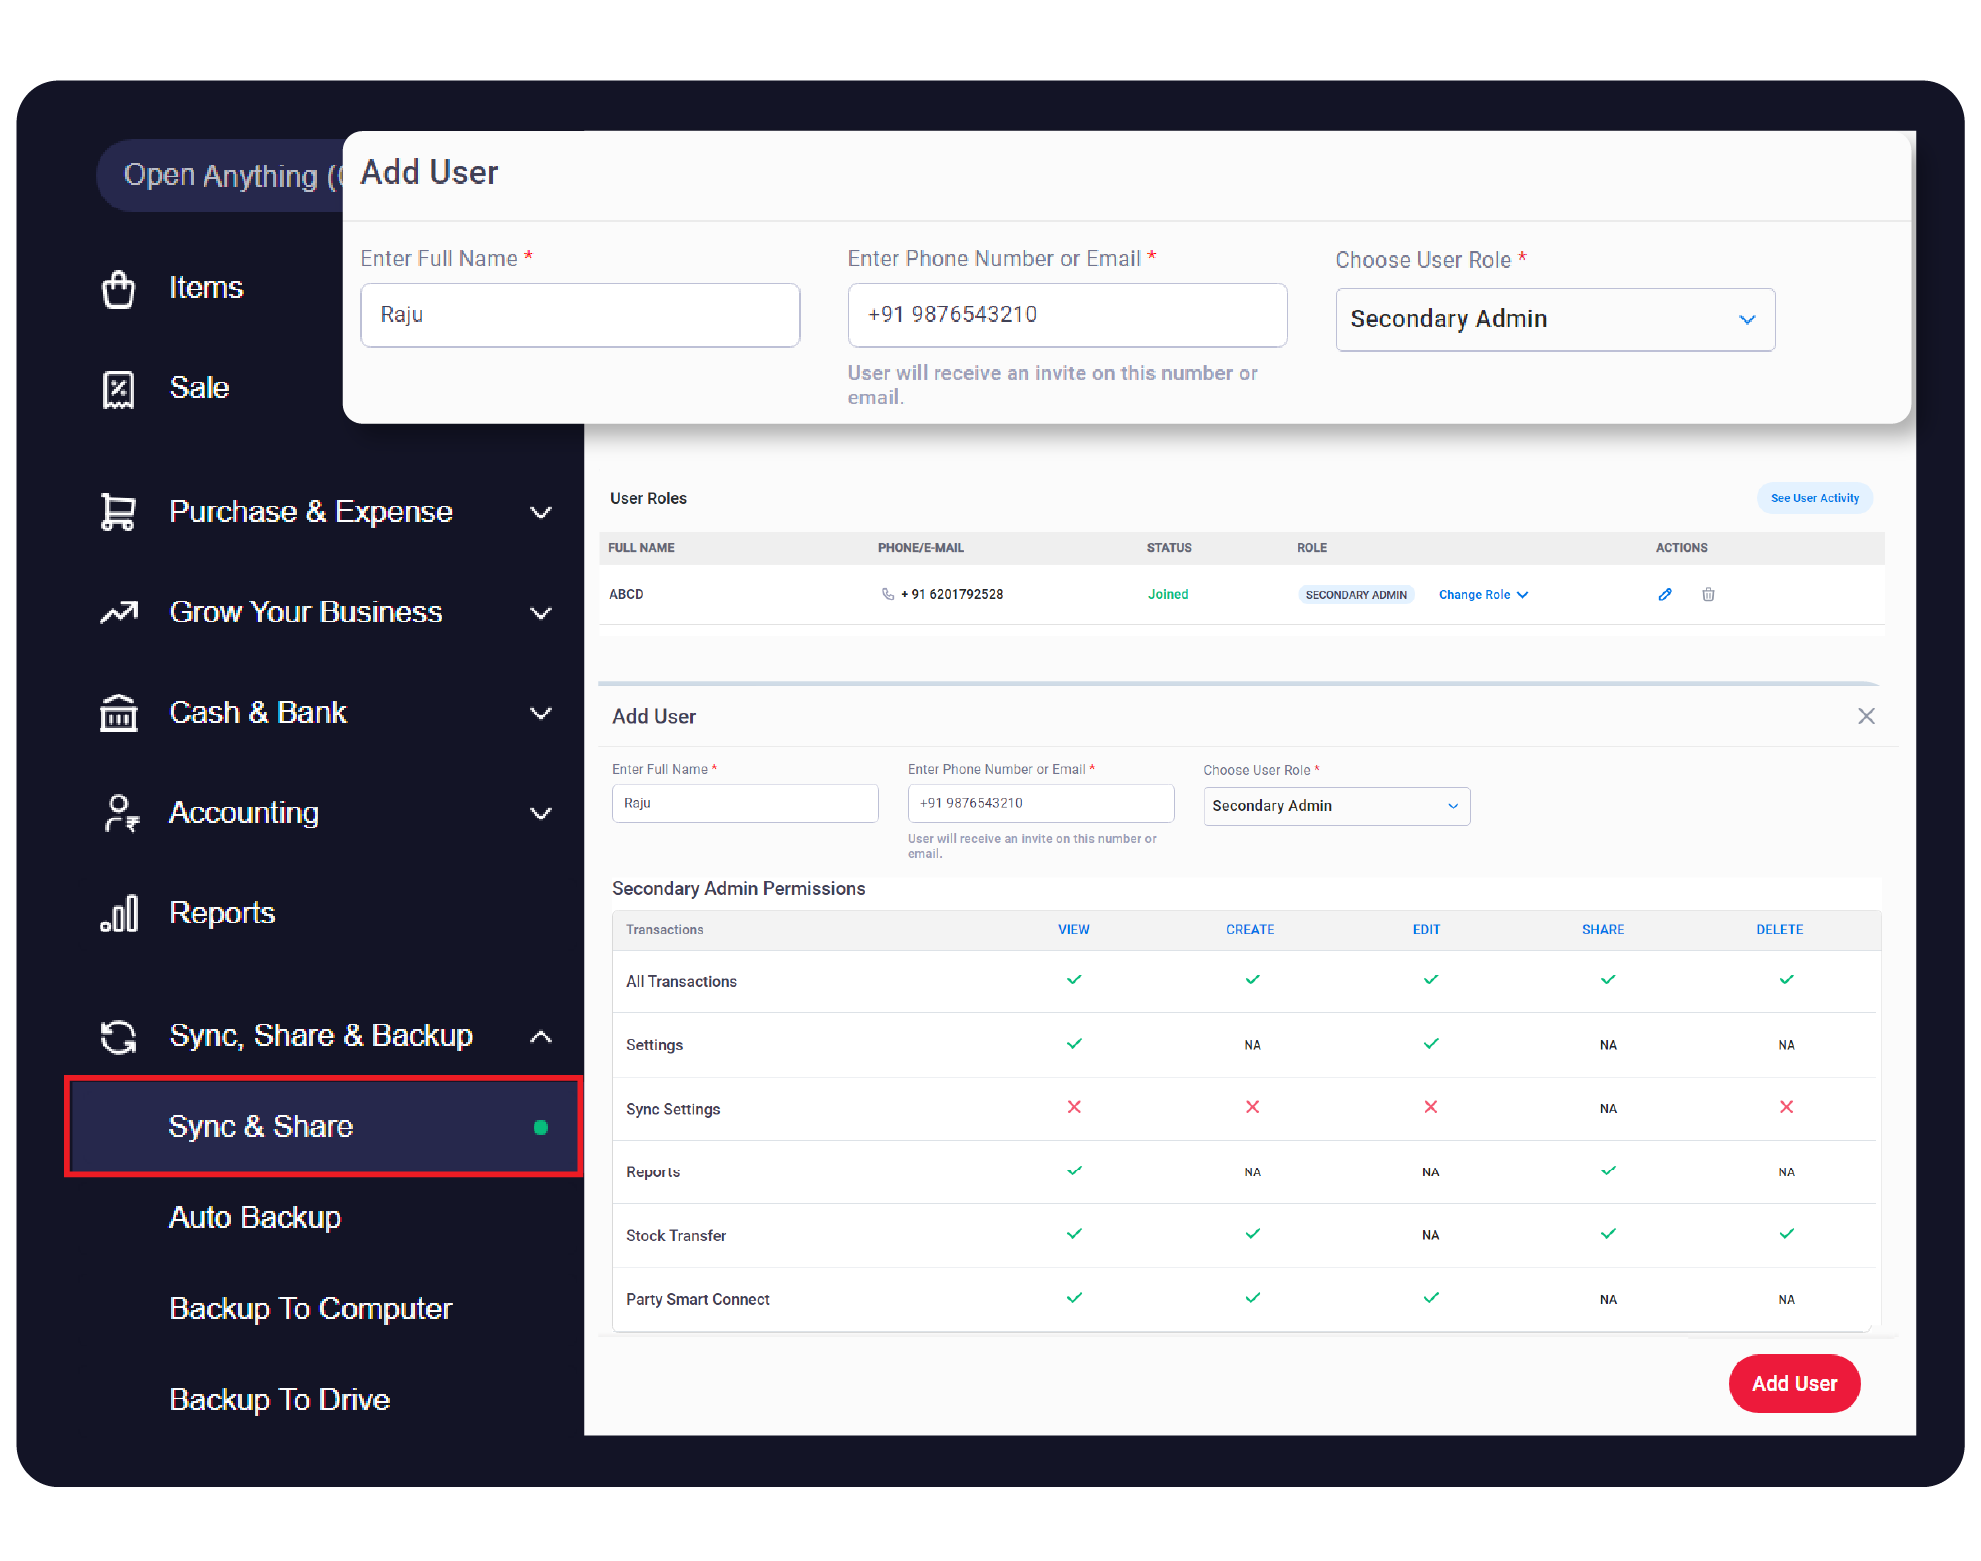Toggle Stock Transfer create permission checkmark
1981x1561 pixels.
(x=1252, y=1234)
